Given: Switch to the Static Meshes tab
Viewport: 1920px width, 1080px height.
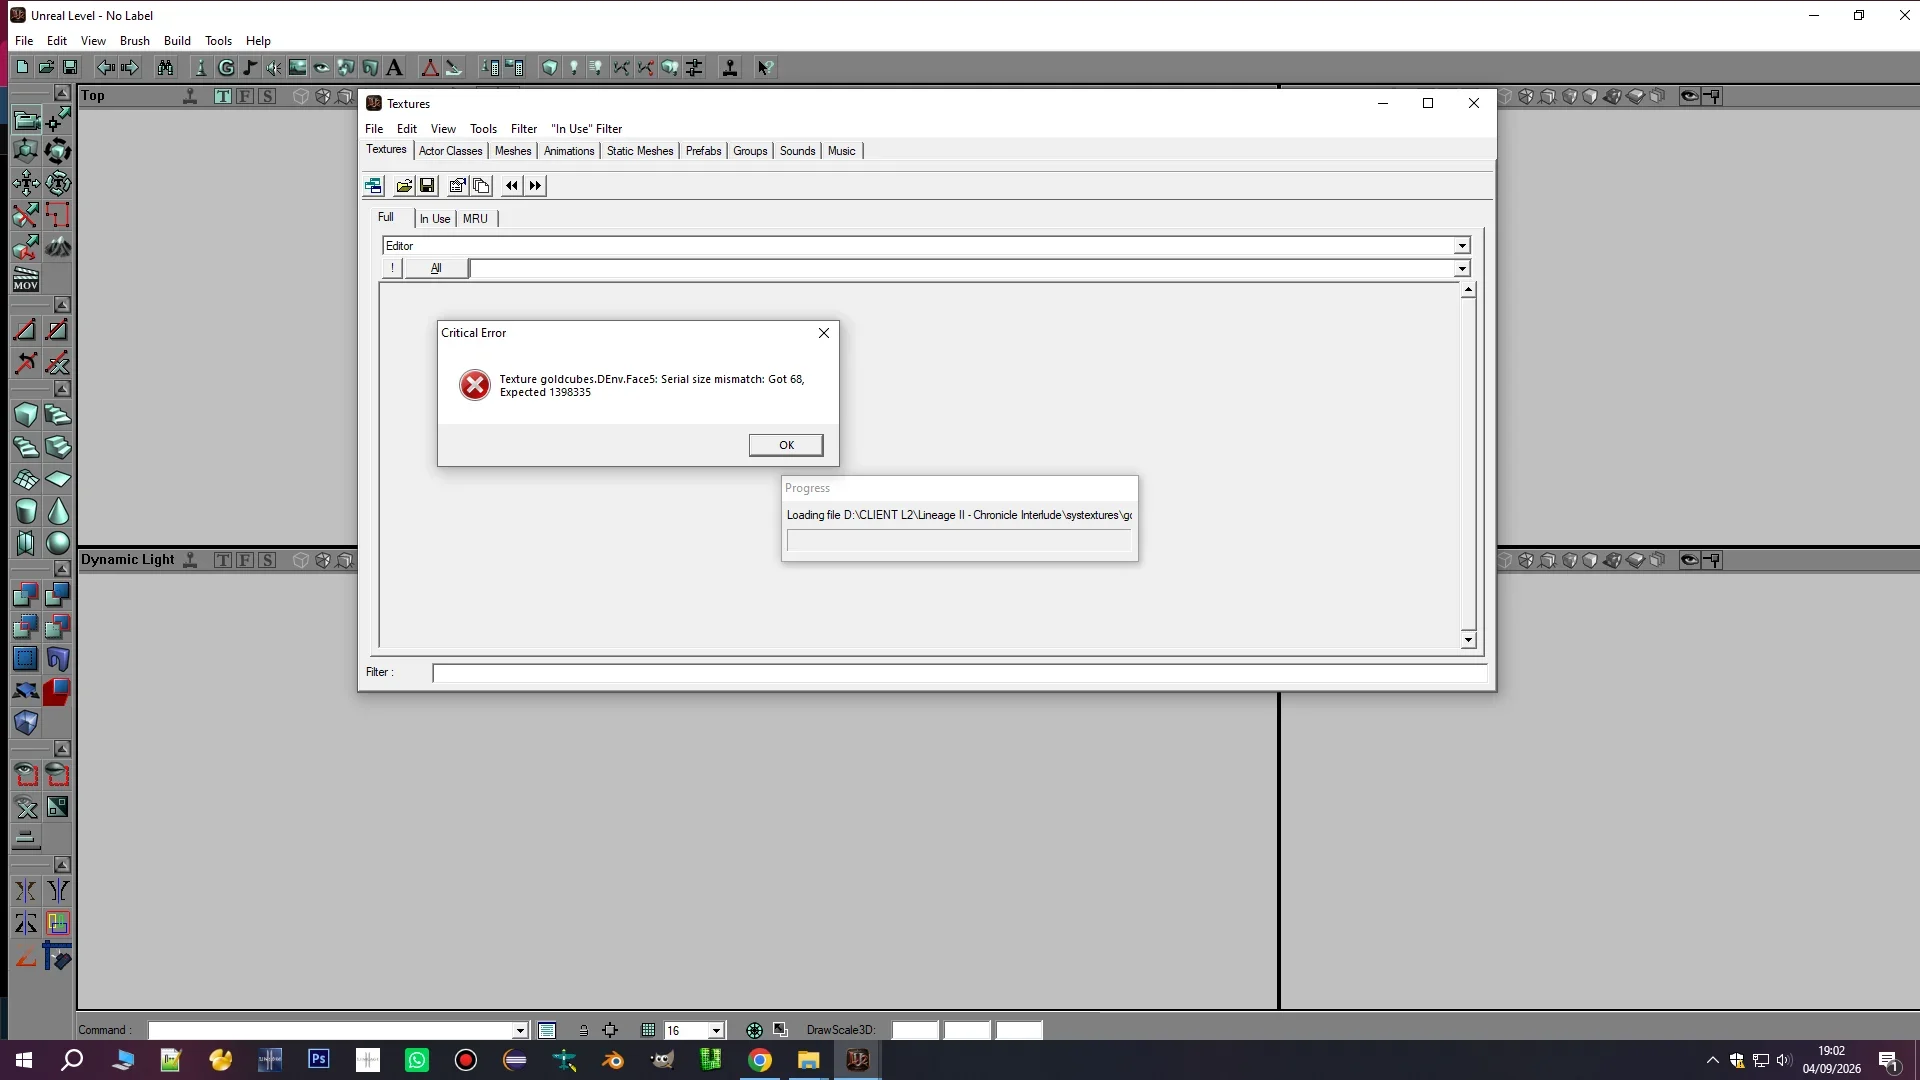Looking at the screenshot, I should tap(640, 151).
